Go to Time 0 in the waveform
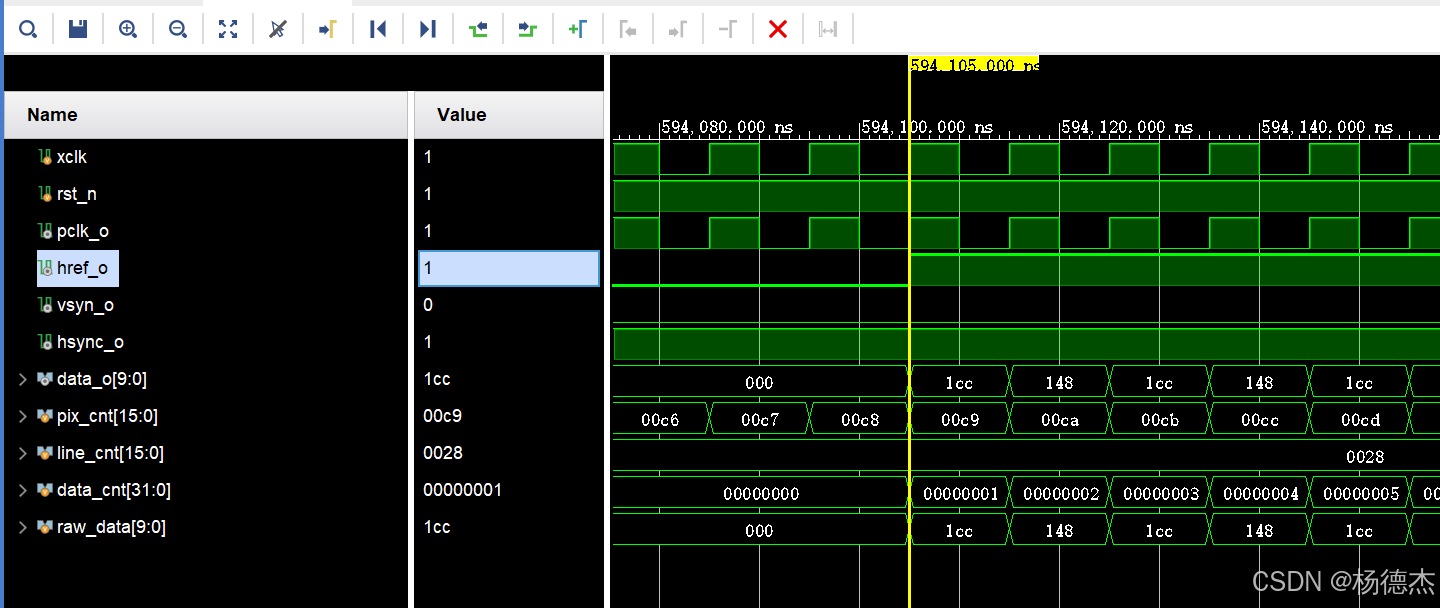This screenshot has width=1440, height=608. coord(378,28)
